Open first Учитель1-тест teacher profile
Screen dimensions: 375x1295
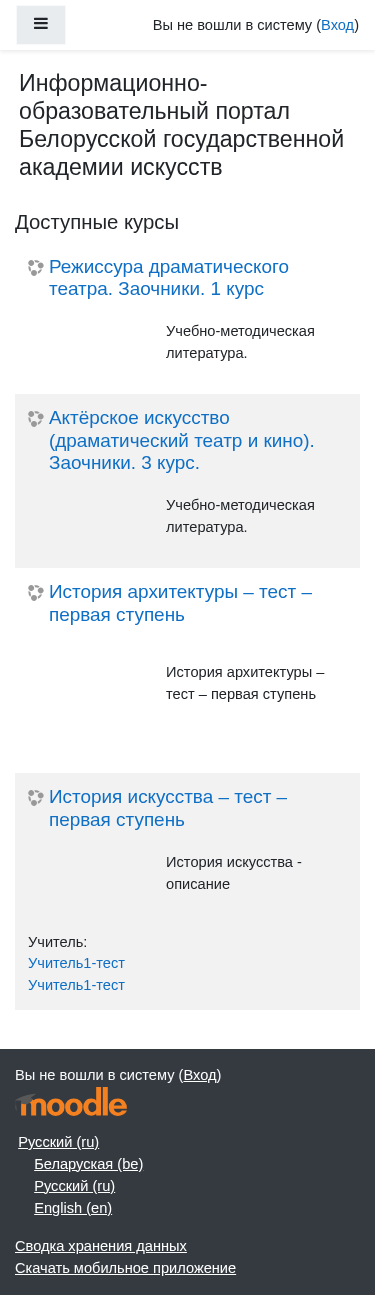pos(76,963)
